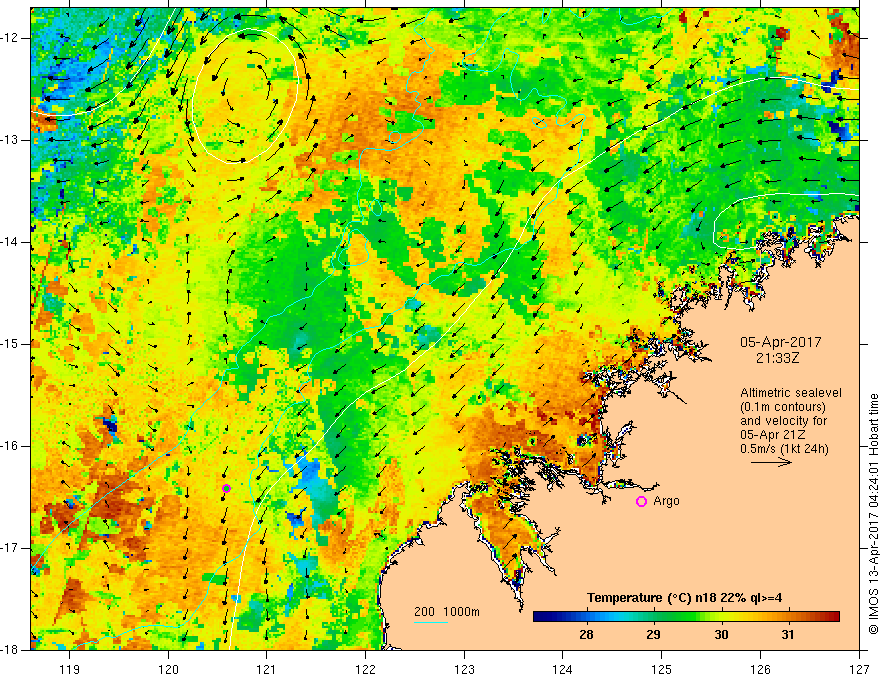Click the 'Argo' legend label
This screenshot has width=880, height=680.
click(666, 501)
